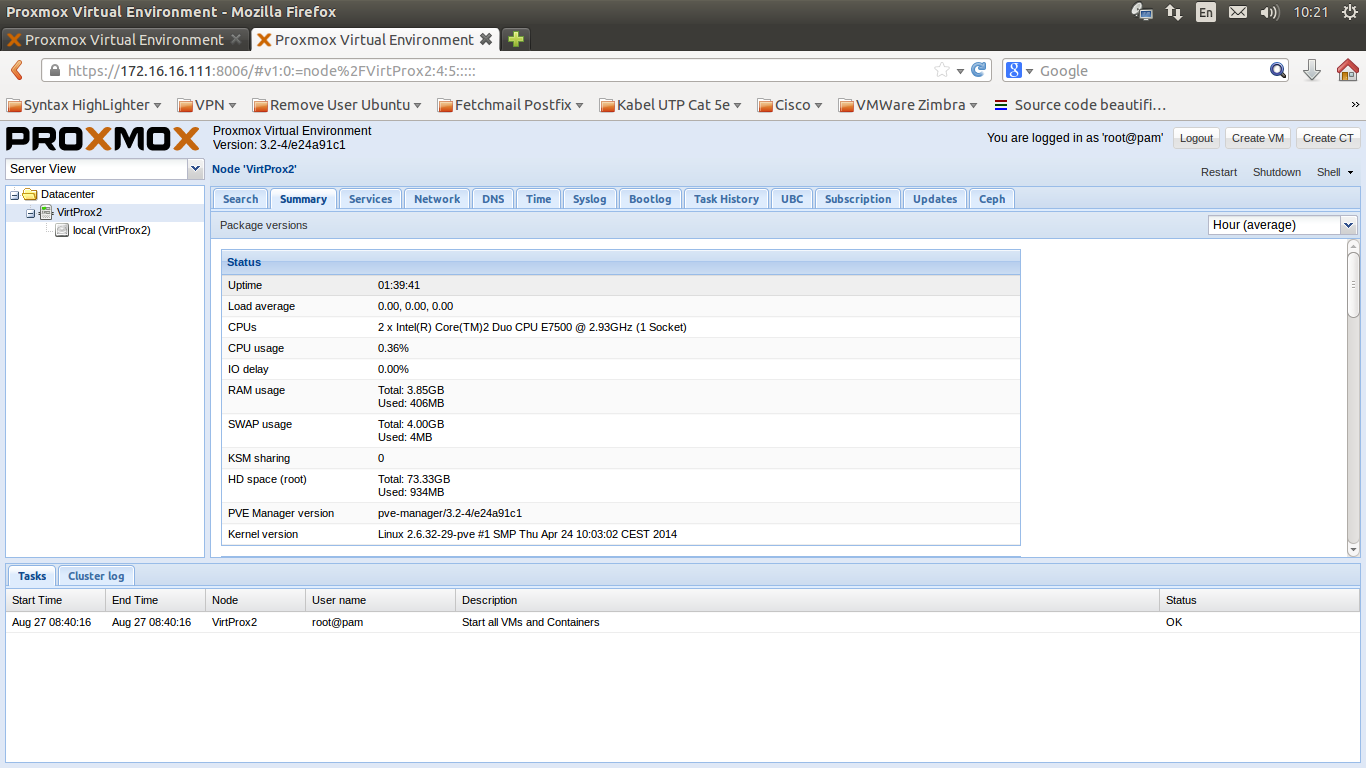Click the local storage disk icon

[x=62, y=230]
